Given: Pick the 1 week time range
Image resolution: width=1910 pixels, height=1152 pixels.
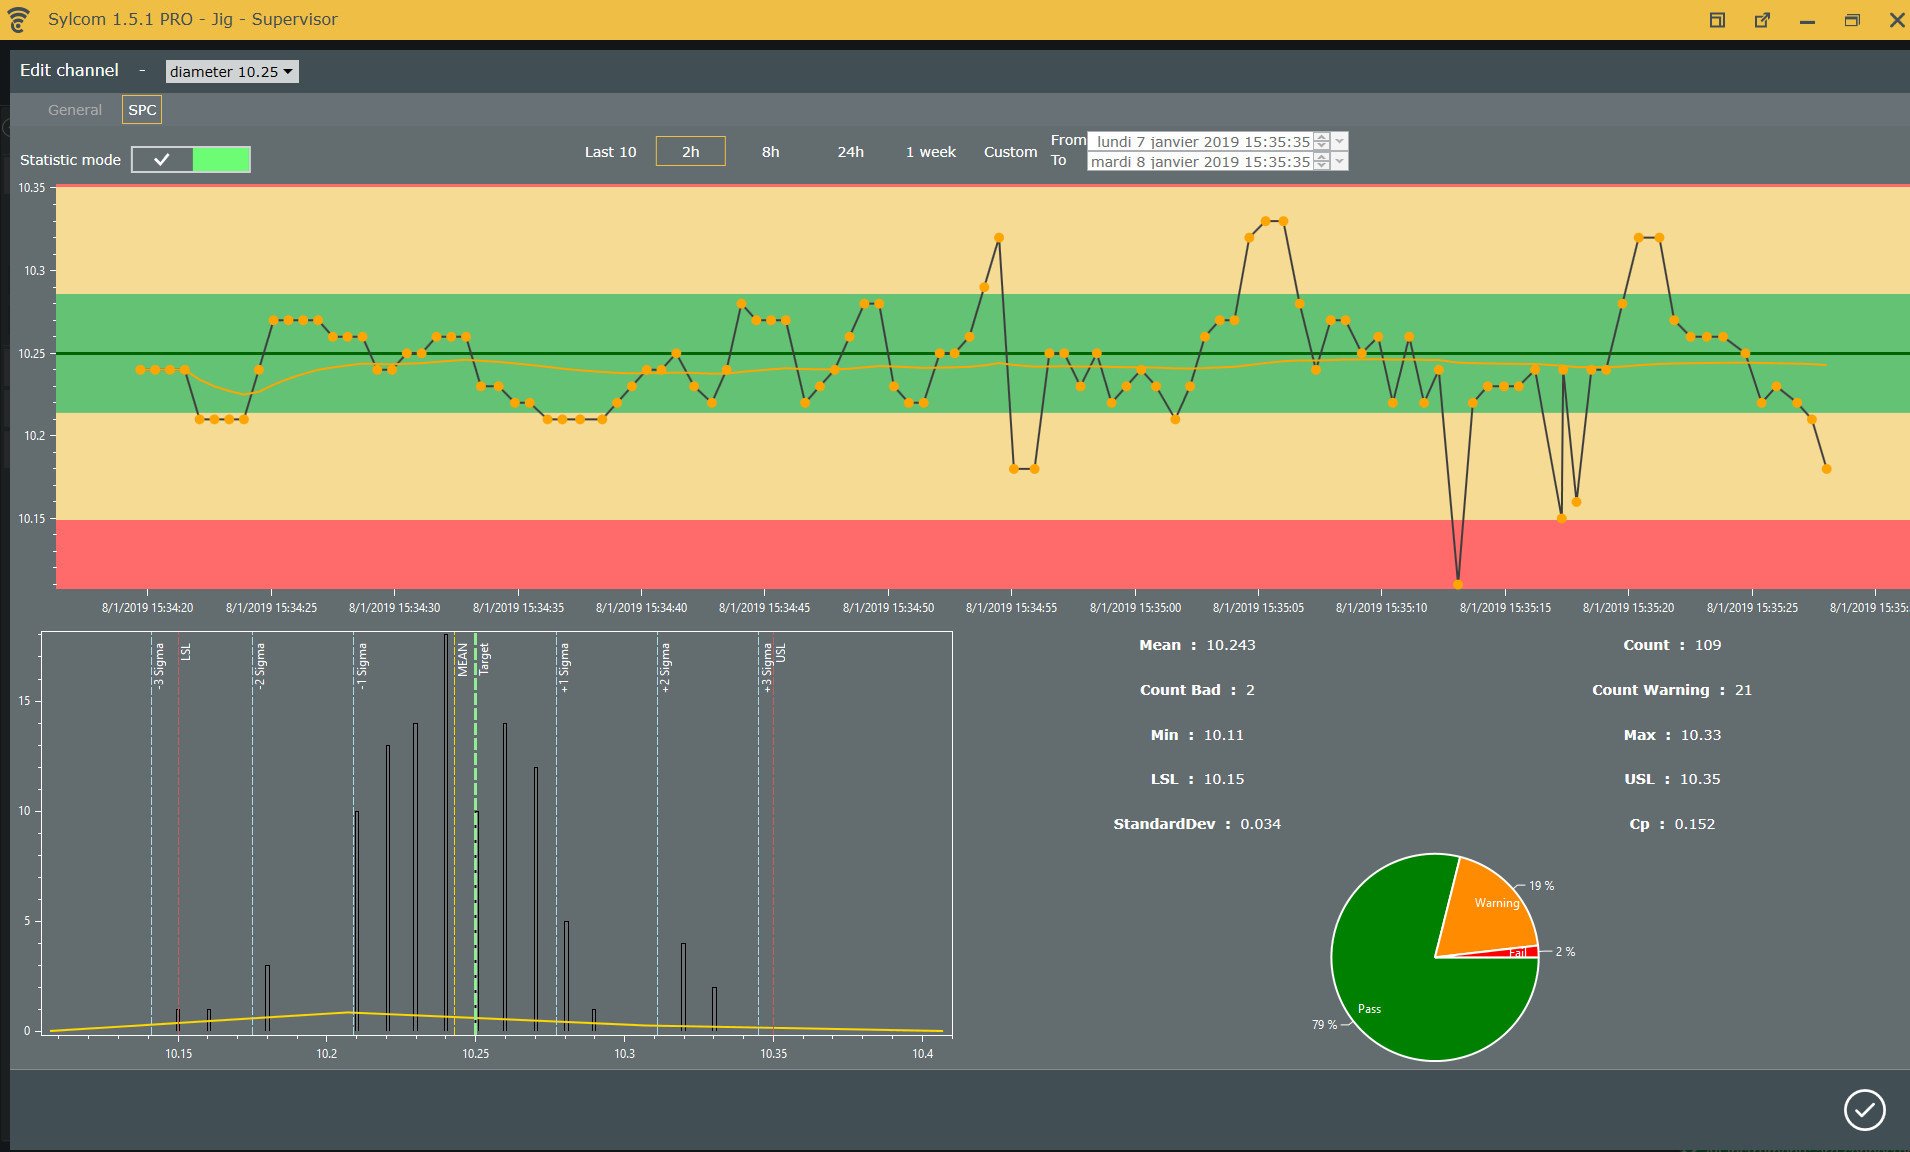Looking at the screenshot, I should (x=930, y=152).
